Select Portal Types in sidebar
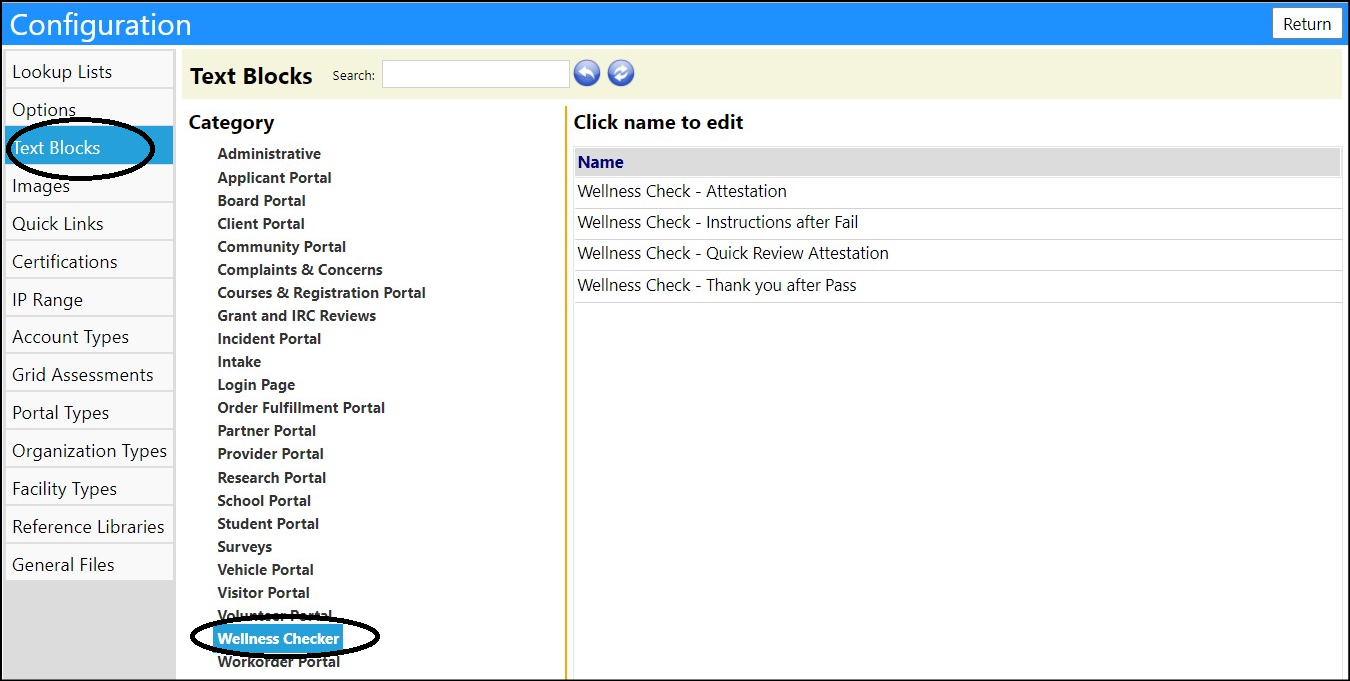The width and height of the screenshot is (1350, 681). pos(89,413)
